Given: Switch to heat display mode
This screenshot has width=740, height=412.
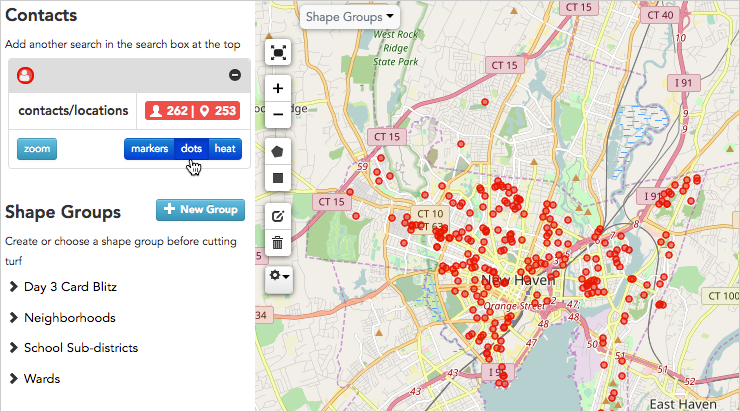Looking at the screenshot, I should [x=225, y=149].
